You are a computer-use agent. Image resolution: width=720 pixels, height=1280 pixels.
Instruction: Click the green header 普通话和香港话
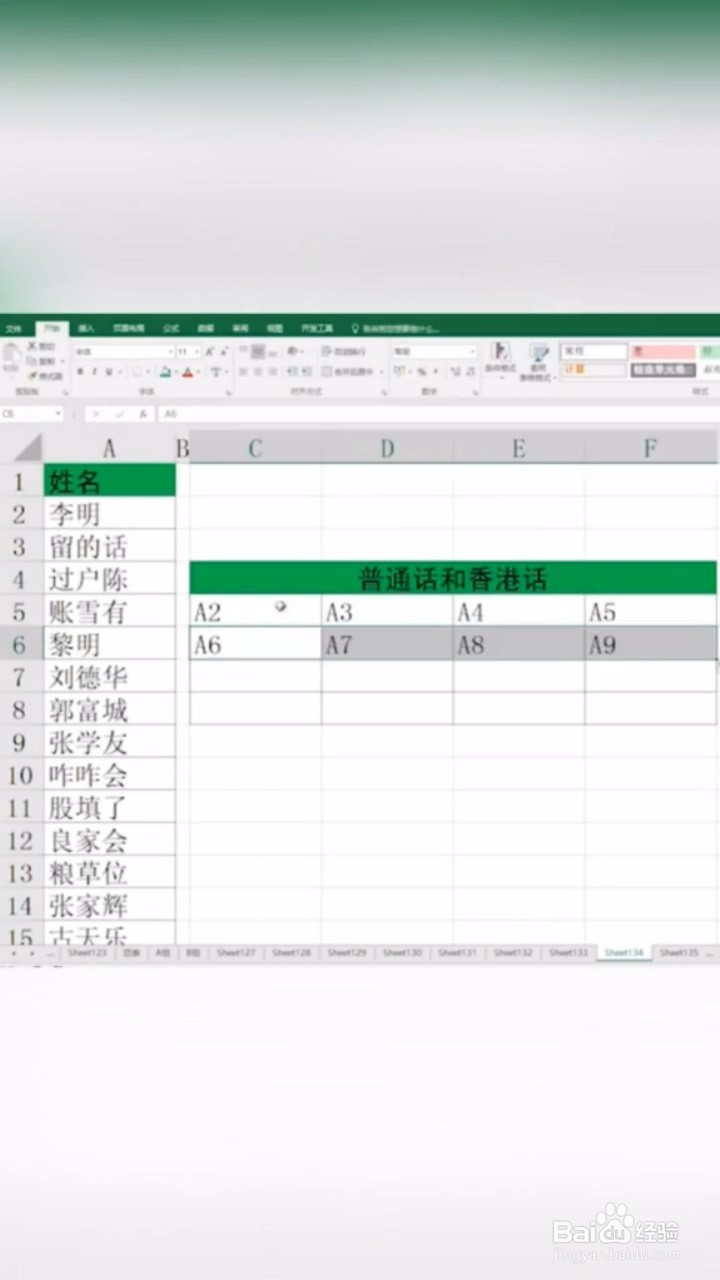pos(453,578)
